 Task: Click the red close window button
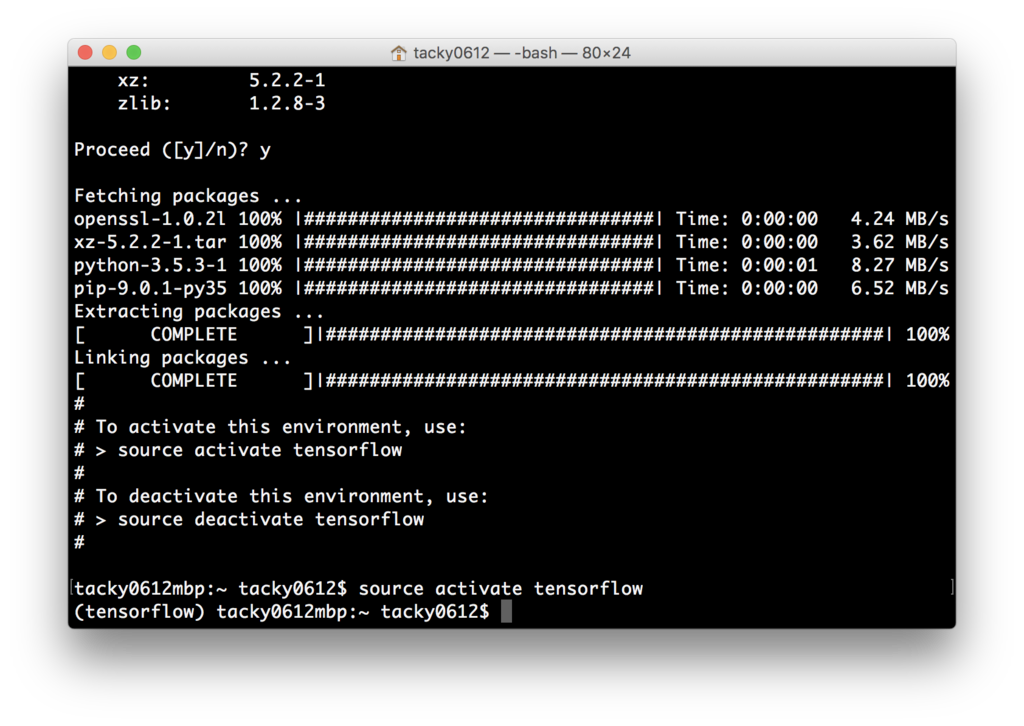tap(85, 52)
